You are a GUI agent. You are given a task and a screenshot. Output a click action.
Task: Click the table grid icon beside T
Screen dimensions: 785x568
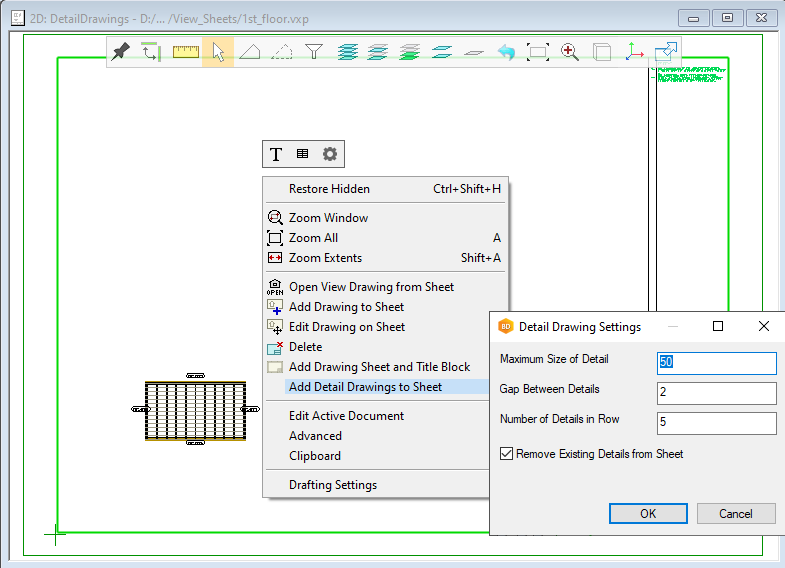[302, 154]
